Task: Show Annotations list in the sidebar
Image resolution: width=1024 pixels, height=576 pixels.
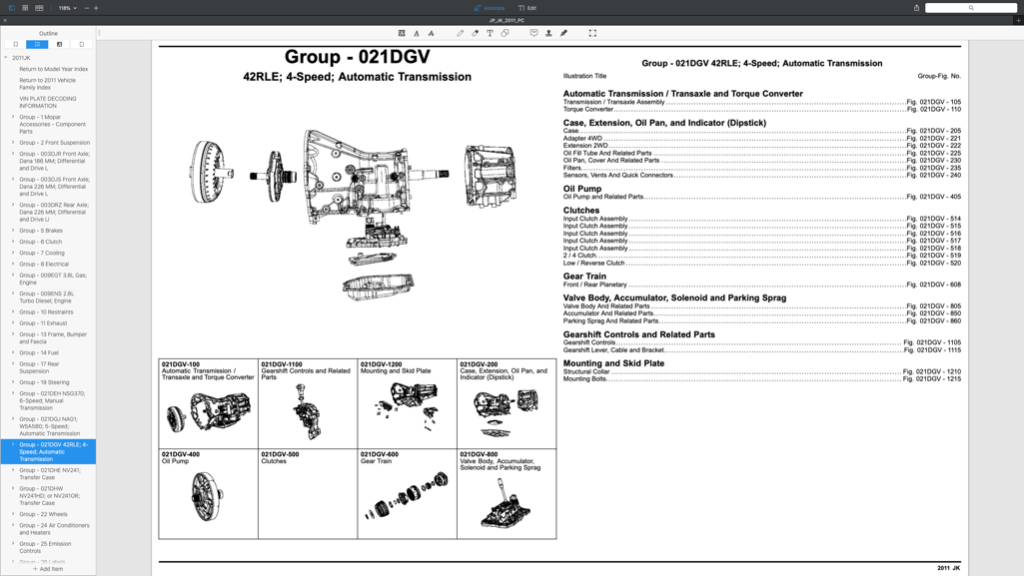Action: [59, 44]
